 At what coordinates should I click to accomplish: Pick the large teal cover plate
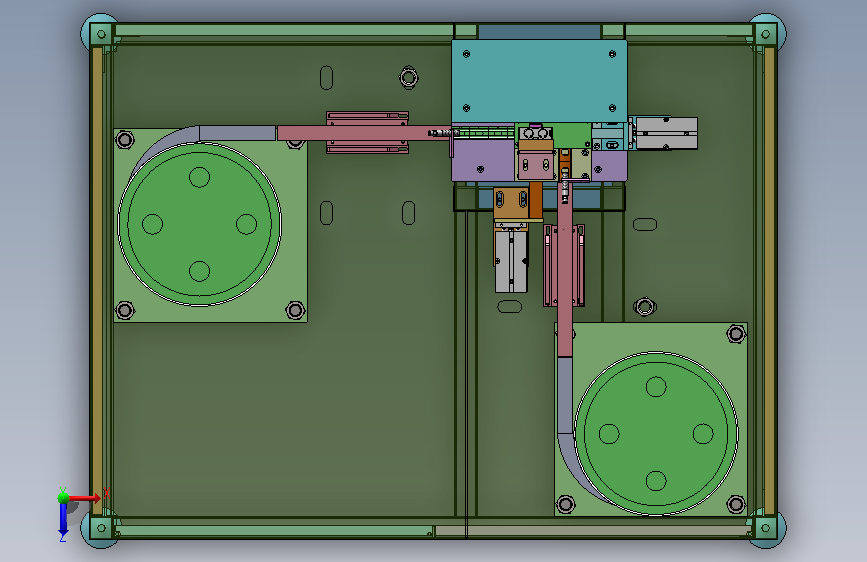tap(539, 81)
